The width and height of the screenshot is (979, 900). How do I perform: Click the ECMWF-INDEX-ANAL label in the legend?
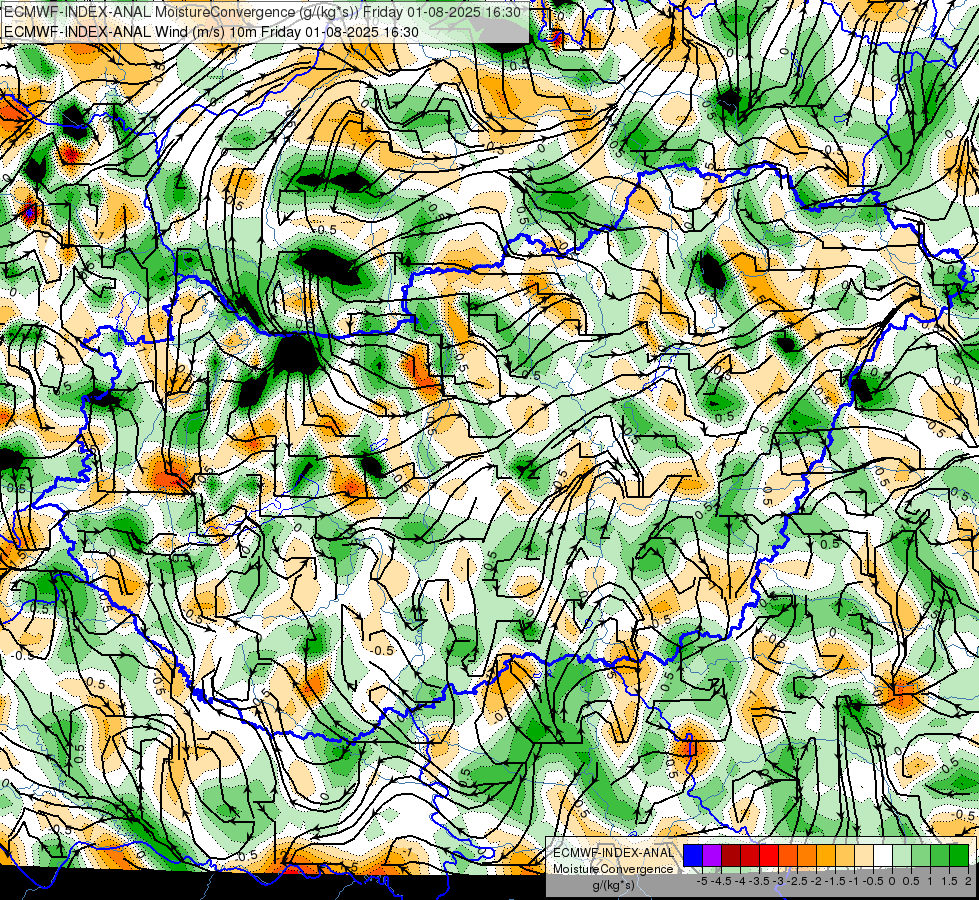tap(613, 853)
